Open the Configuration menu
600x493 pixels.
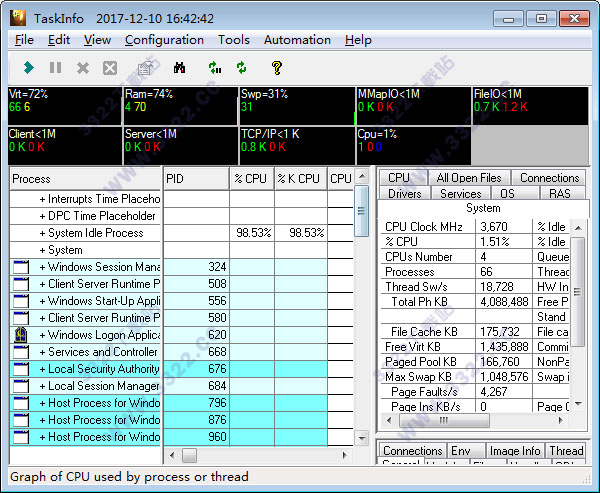[164, 40]
